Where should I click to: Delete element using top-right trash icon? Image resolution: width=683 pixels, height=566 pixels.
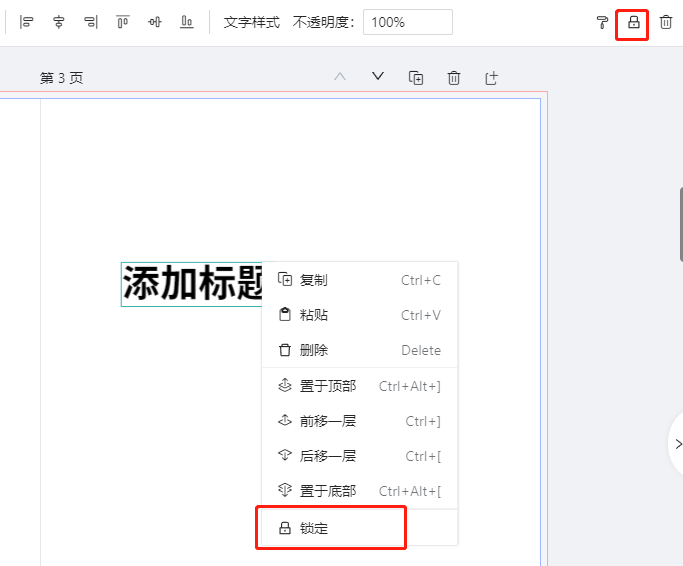coord(666,22)
